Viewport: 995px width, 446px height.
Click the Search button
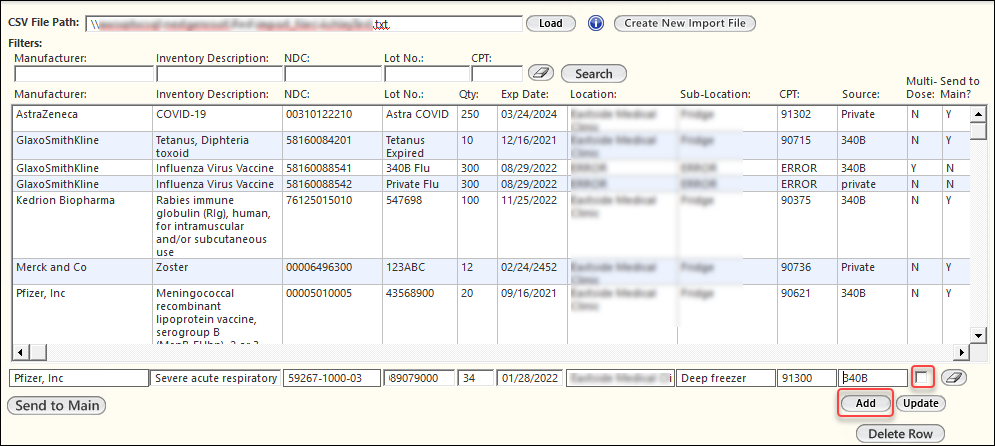(593, 74)
